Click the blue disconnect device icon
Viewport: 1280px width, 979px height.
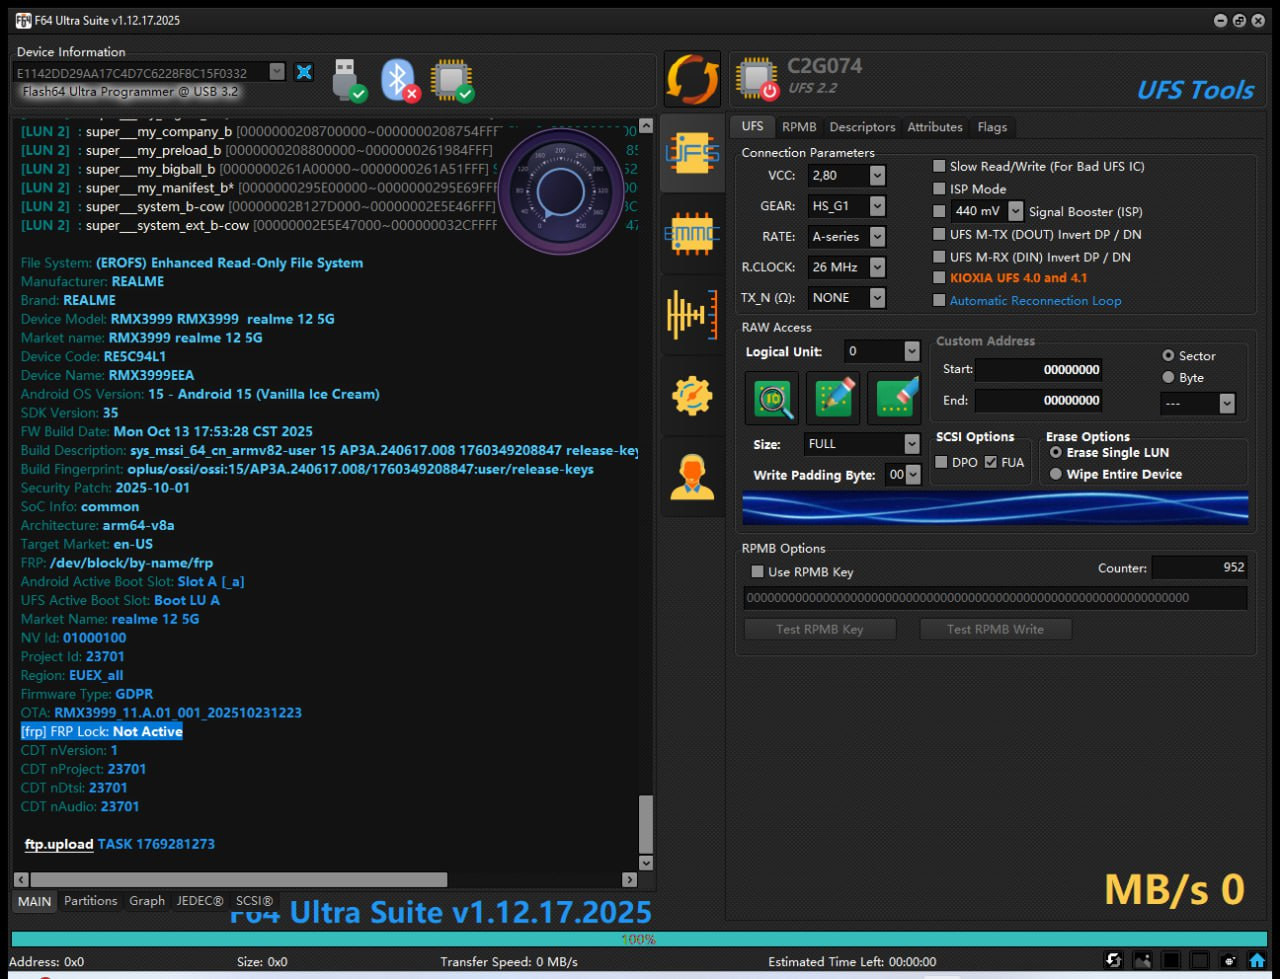tap(304, 72)
